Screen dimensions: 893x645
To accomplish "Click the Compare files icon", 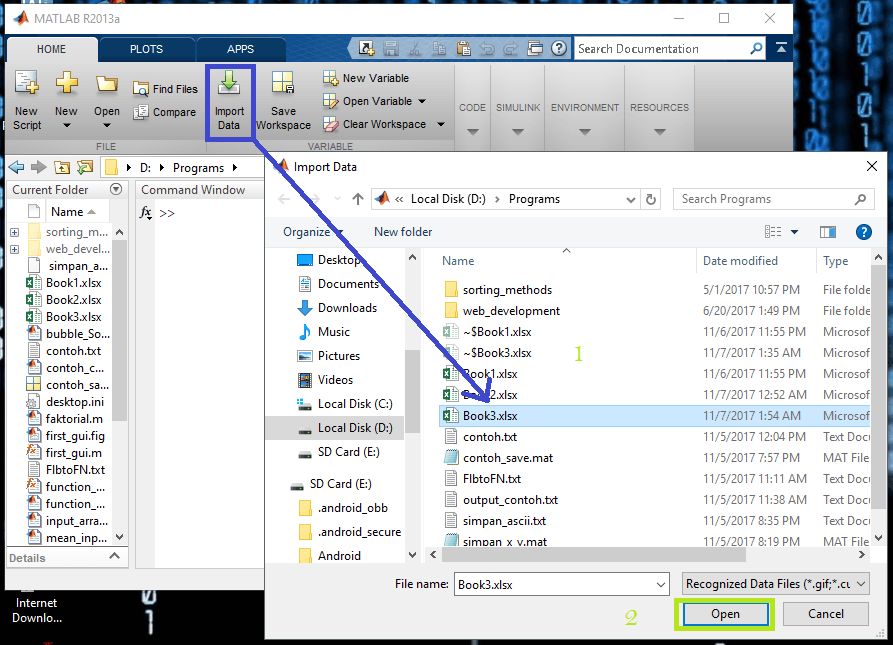I will coord(142,113).
